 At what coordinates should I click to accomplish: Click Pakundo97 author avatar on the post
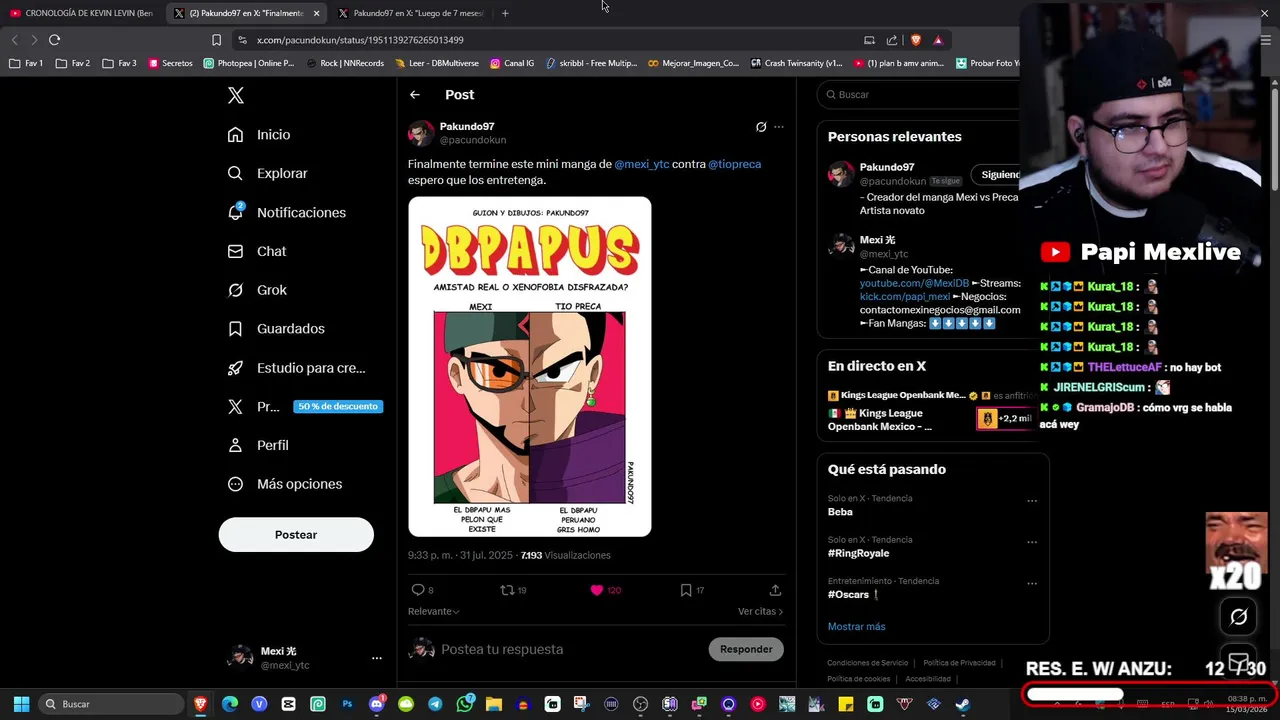421,133
